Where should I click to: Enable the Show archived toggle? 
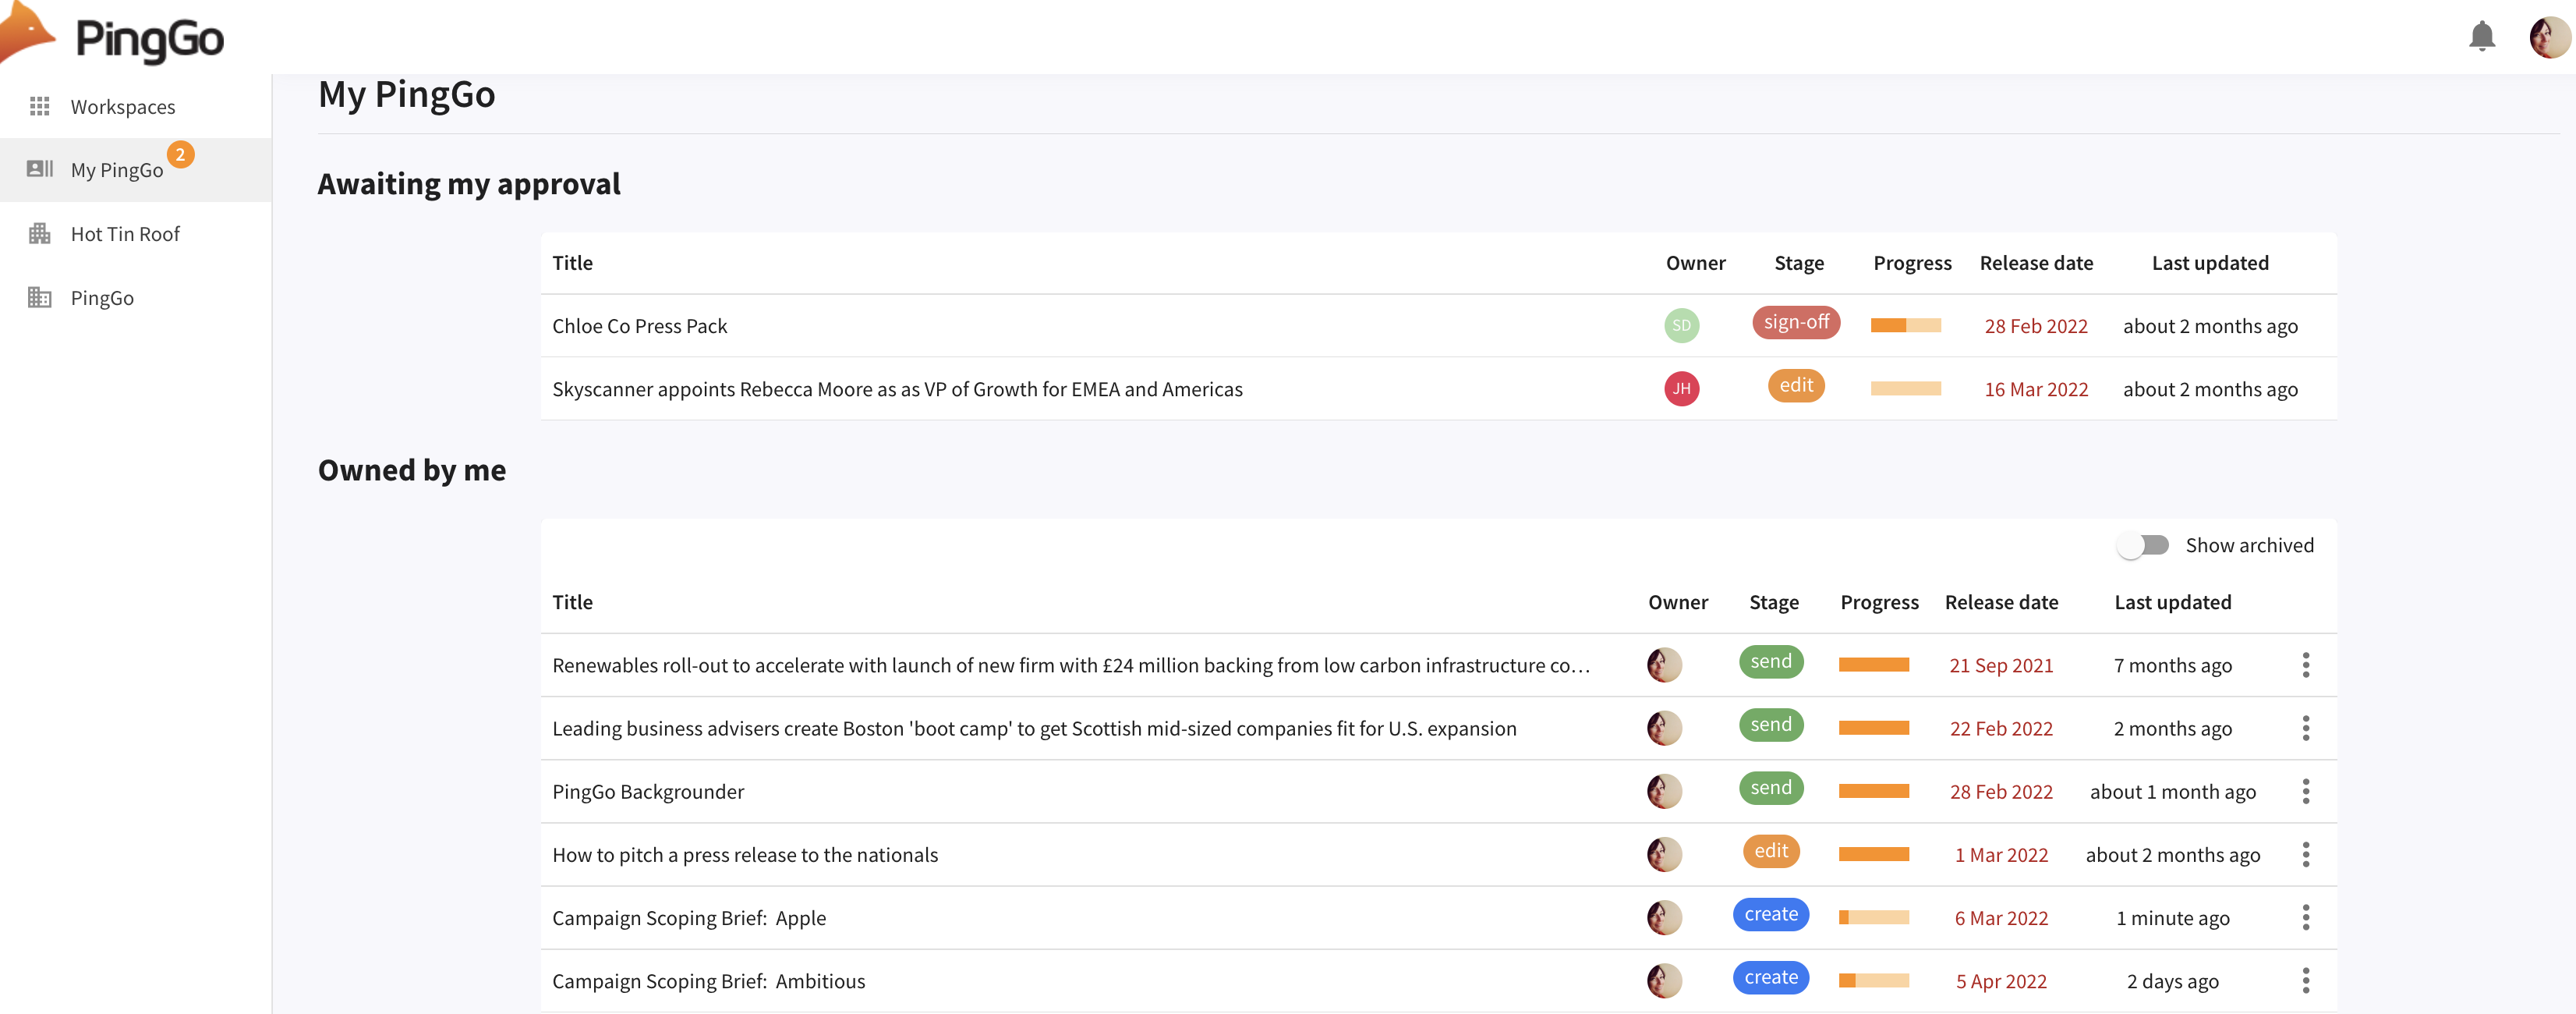[2143, 545]
